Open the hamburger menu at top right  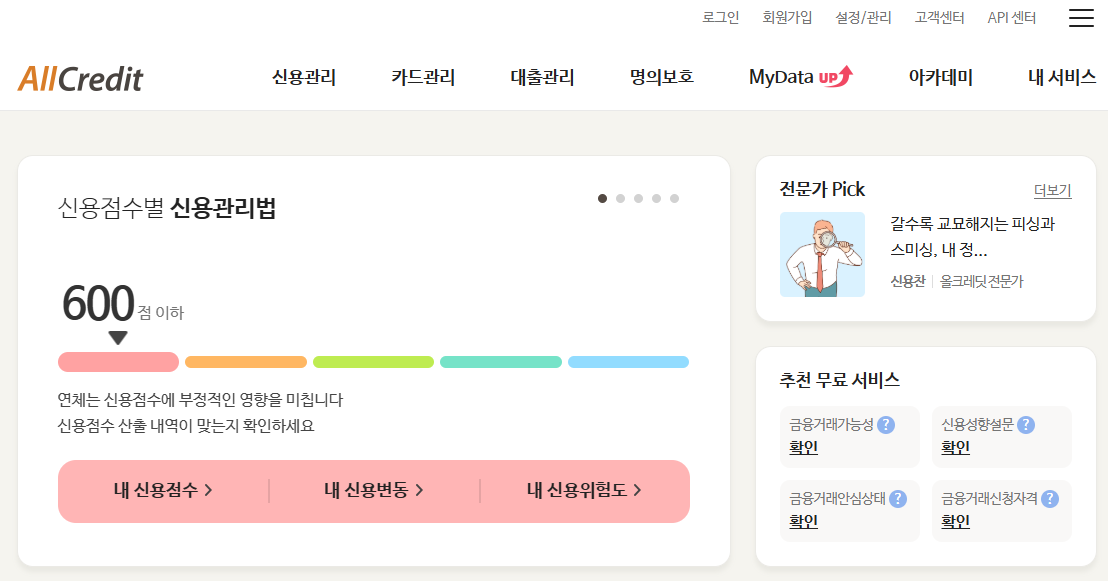coord(1081,17)
